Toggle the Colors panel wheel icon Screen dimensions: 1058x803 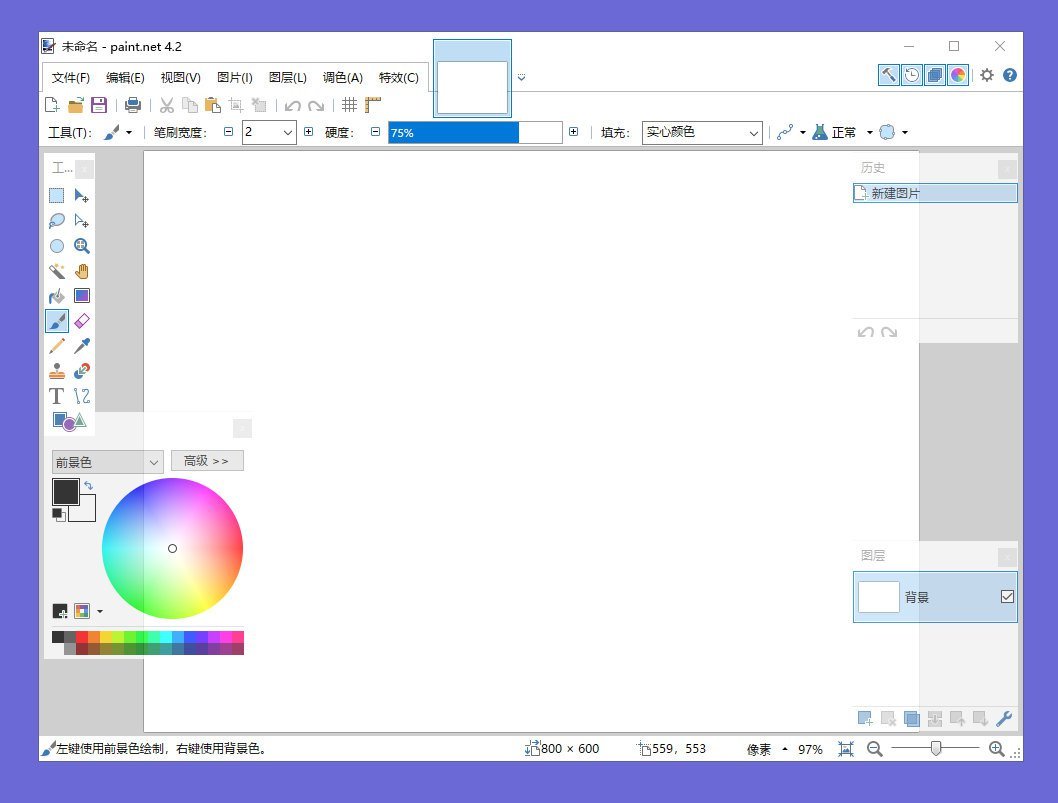(958, 74)
